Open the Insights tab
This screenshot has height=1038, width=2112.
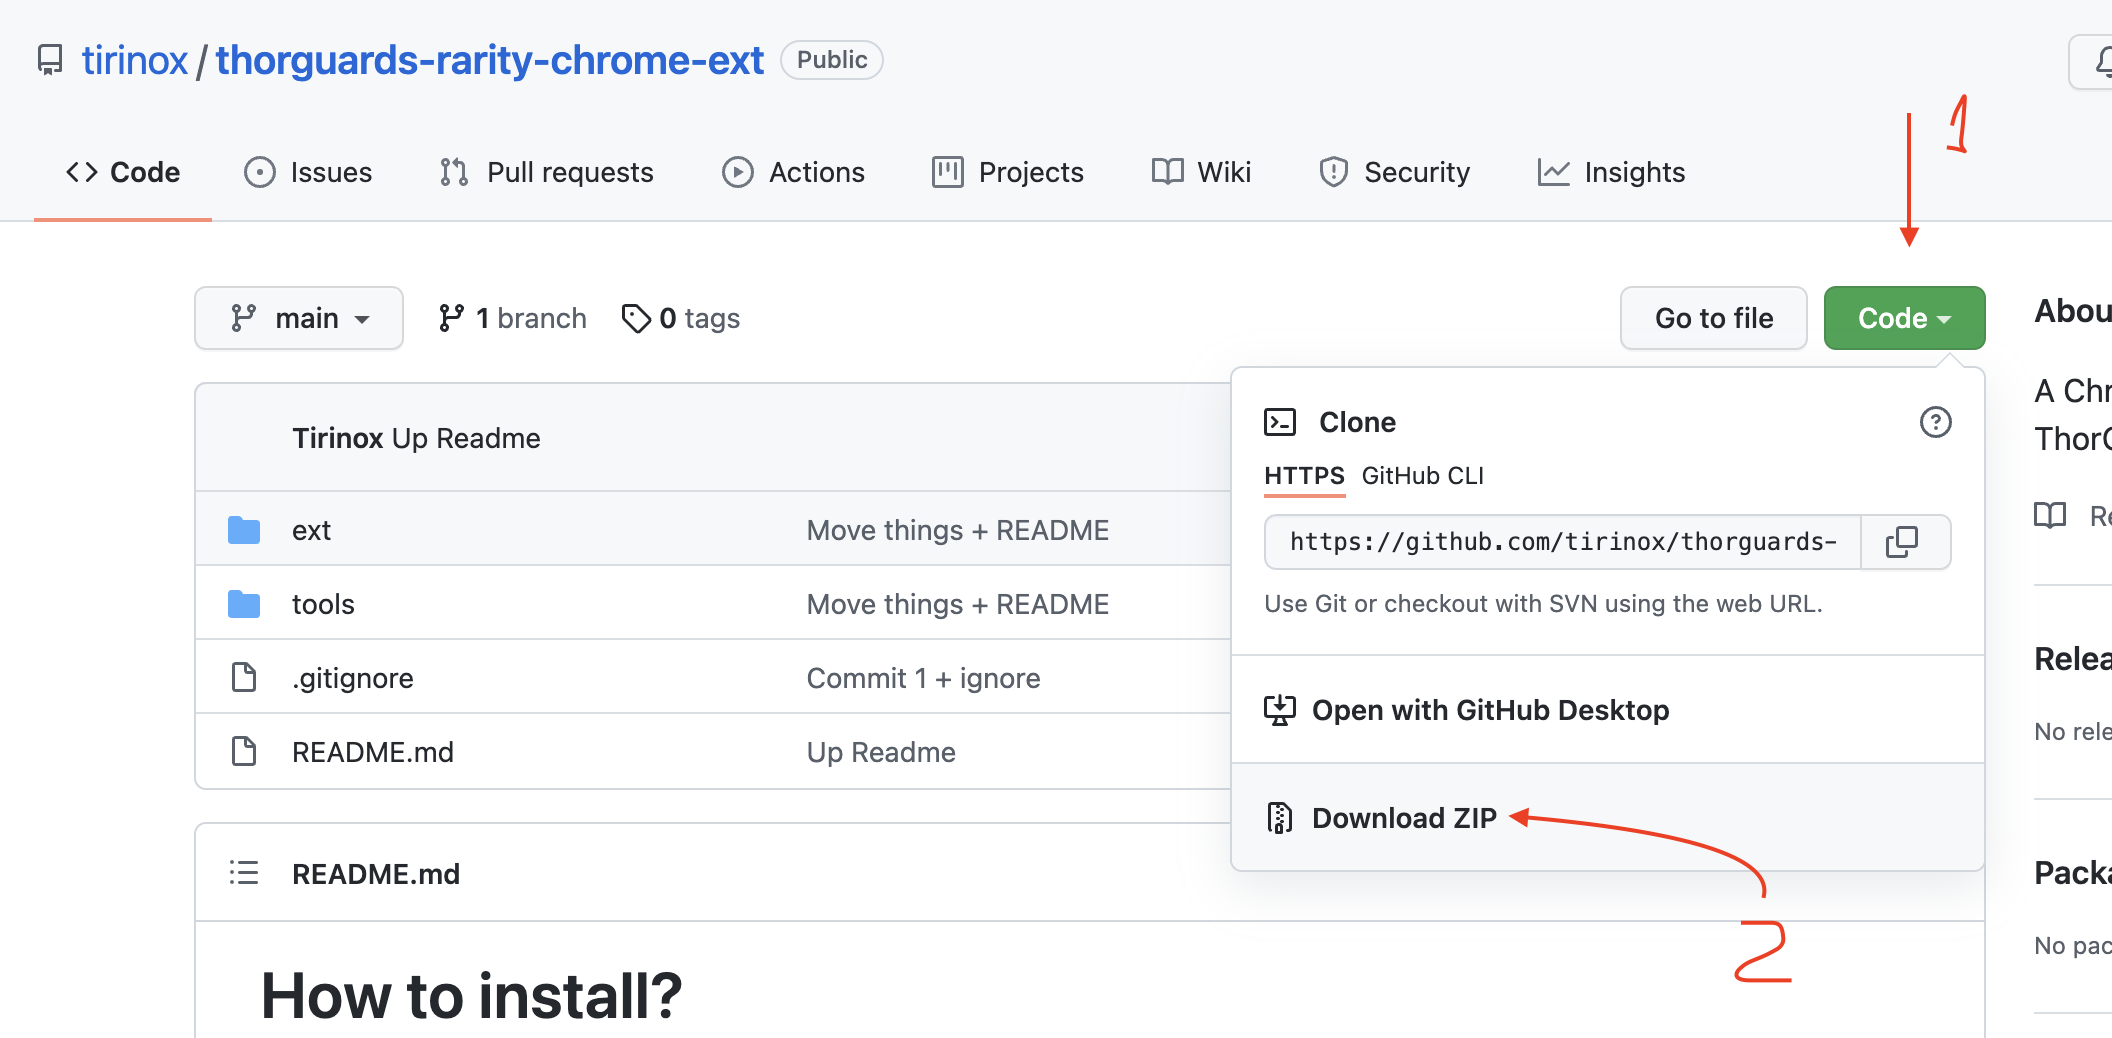coord(1611,172)
